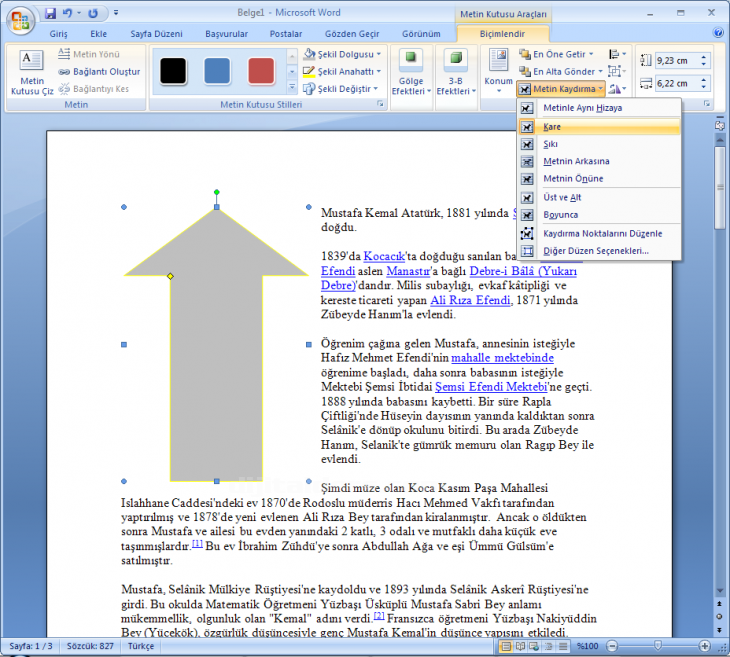
Task: Open Şemsi Efendi Mektebi link
Action: pos(491,387)
